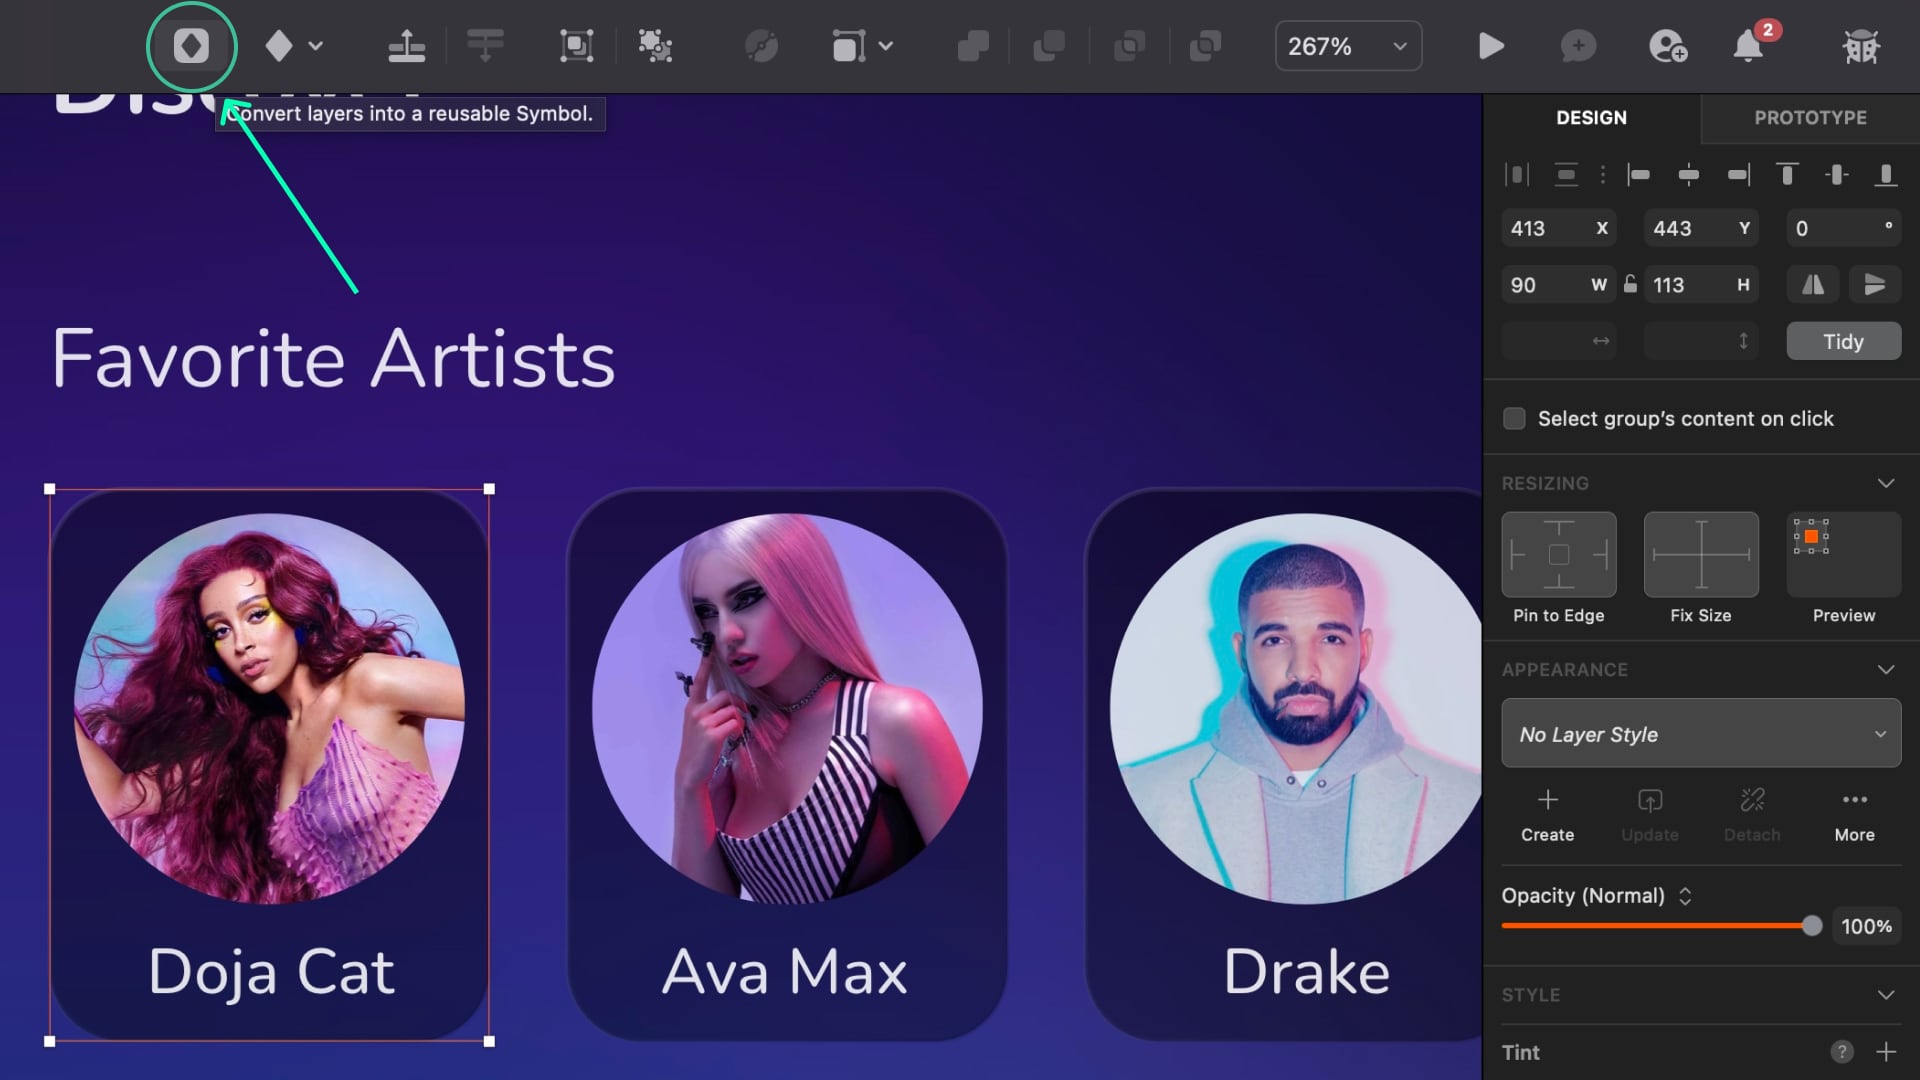The image size is (1920, 1080).
Task: Click the Create layer style button
Action: pos(1547,812)
